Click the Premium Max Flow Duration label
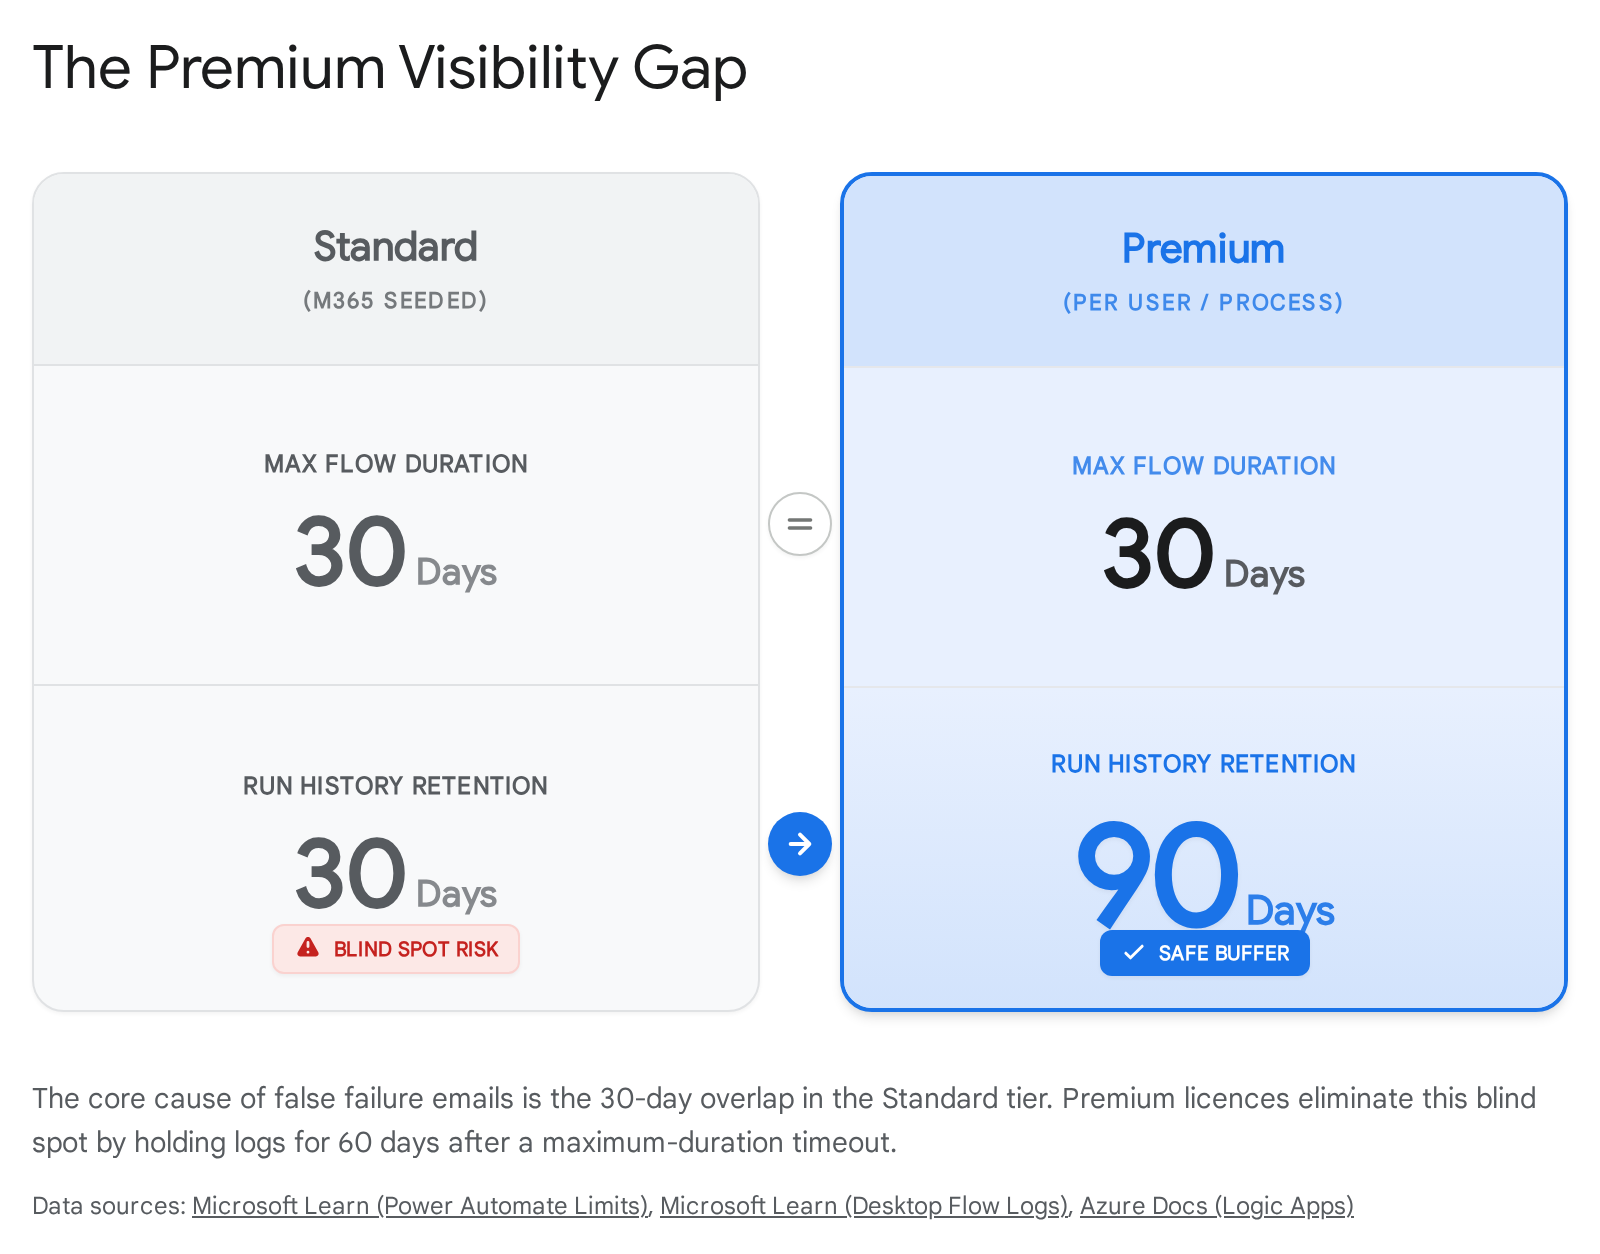The height and width of the screenshot is (1254, 1600). (x=1203, y=466)
